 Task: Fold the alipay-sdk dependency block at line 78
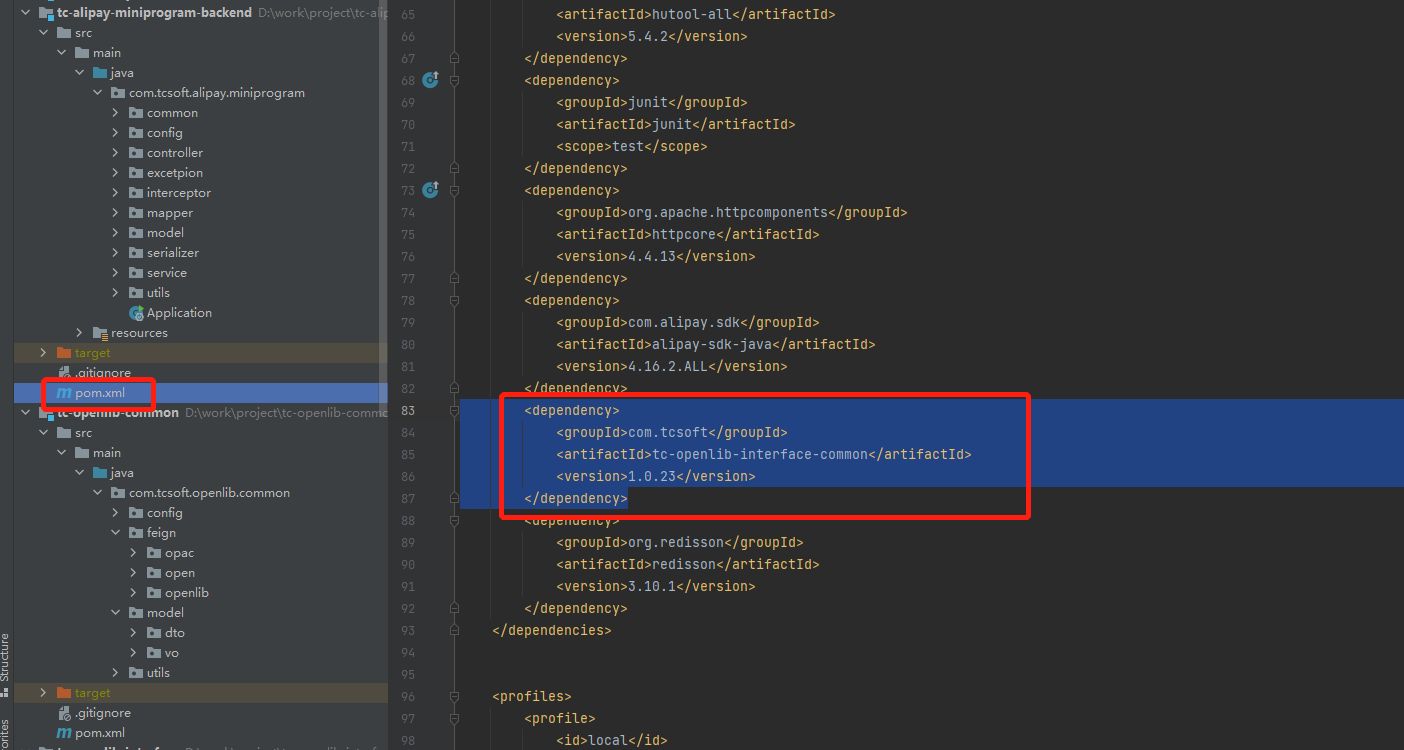click(x=454, y=300)
